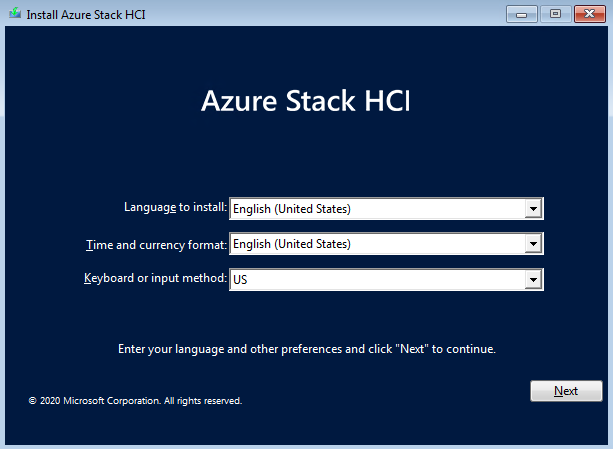Click the Microsoft Corporation copyright notice

pos(135,401)
